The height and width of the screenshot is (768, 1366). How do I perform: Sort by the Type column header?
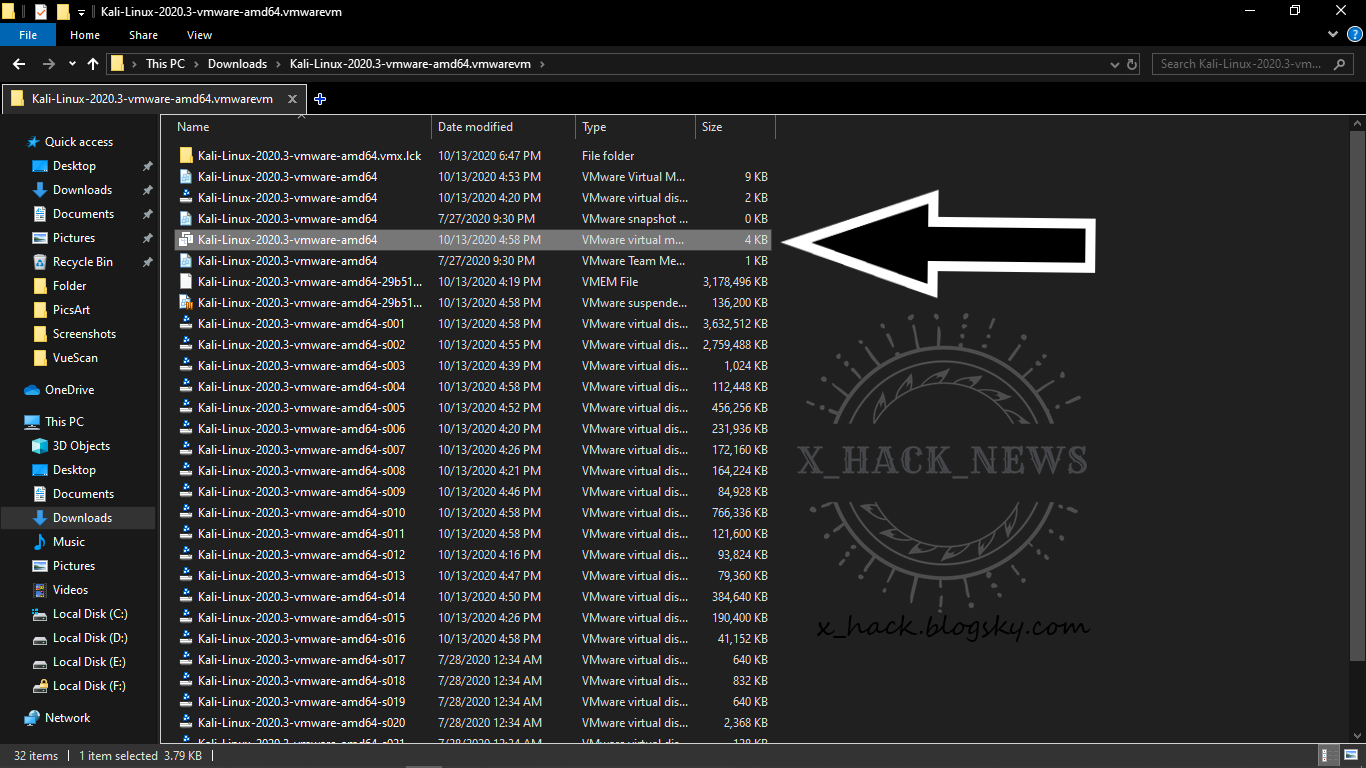coord(594,127)
